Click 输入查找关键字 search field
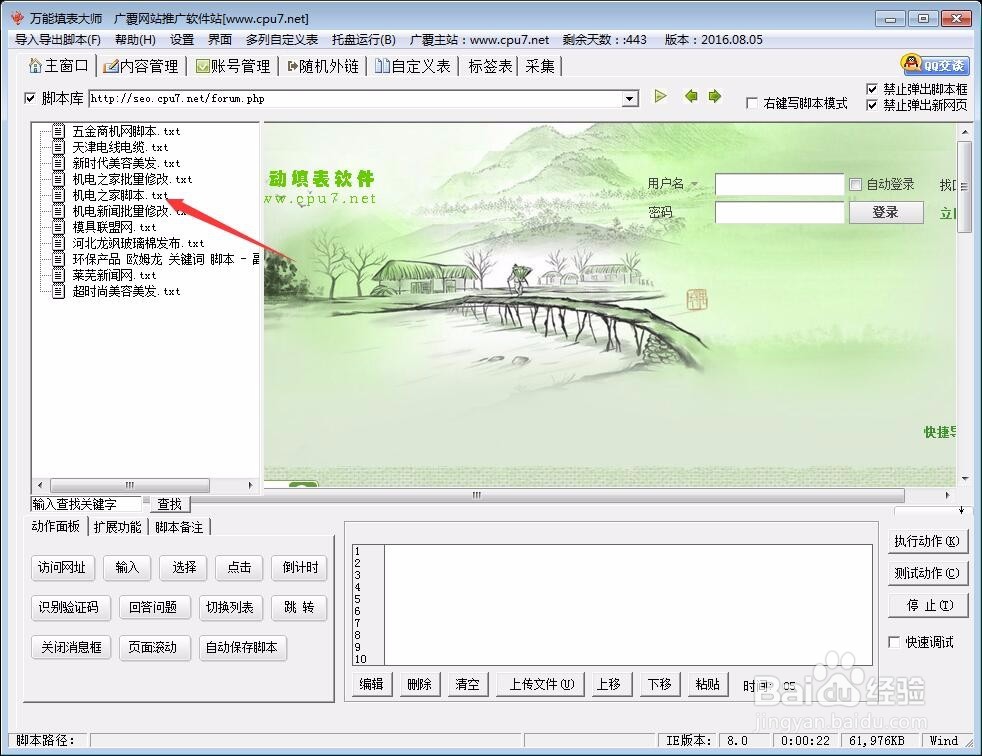The width and height of the screenshot is (982, 756). point(86,504)
